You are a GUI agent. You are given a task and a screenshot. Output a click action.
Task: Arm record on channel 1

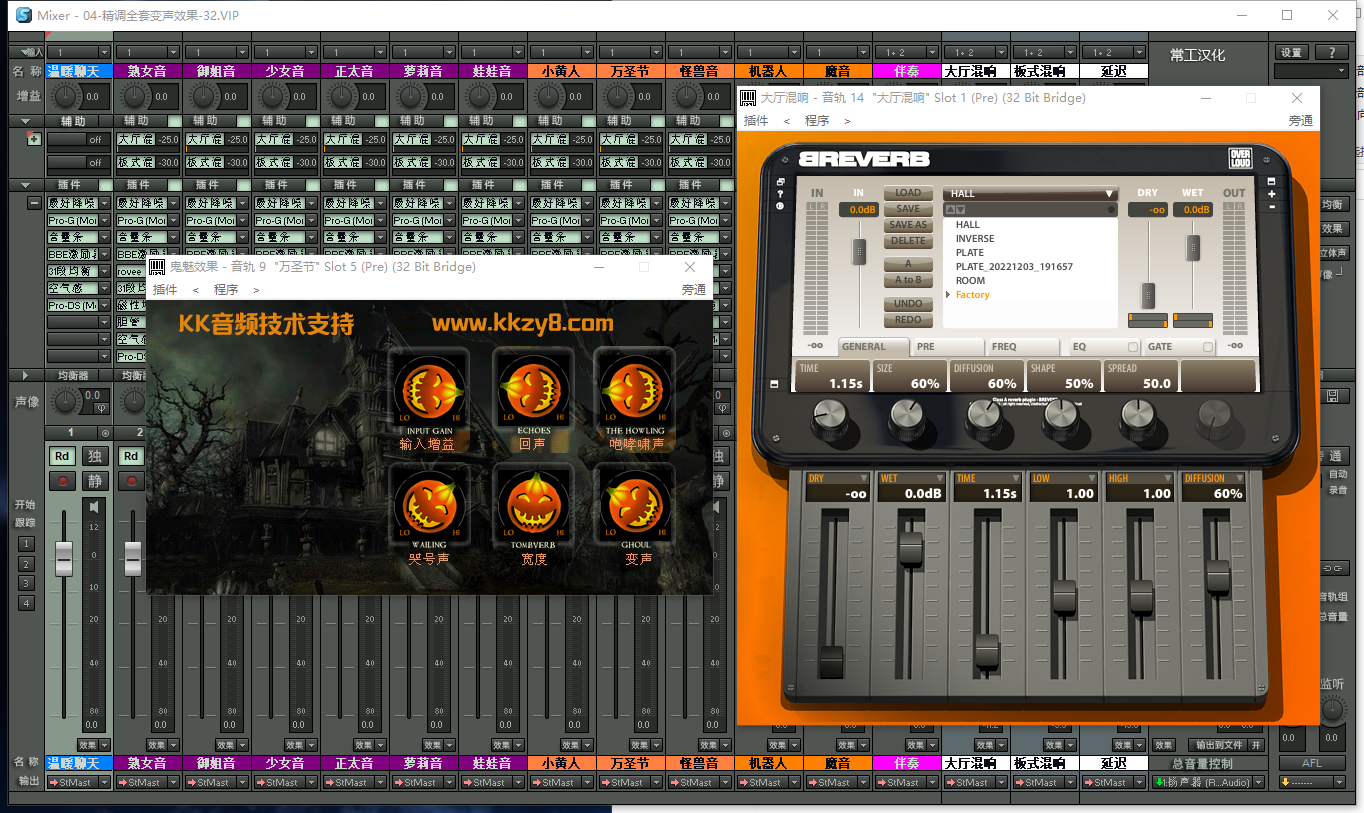pos(63,481)
